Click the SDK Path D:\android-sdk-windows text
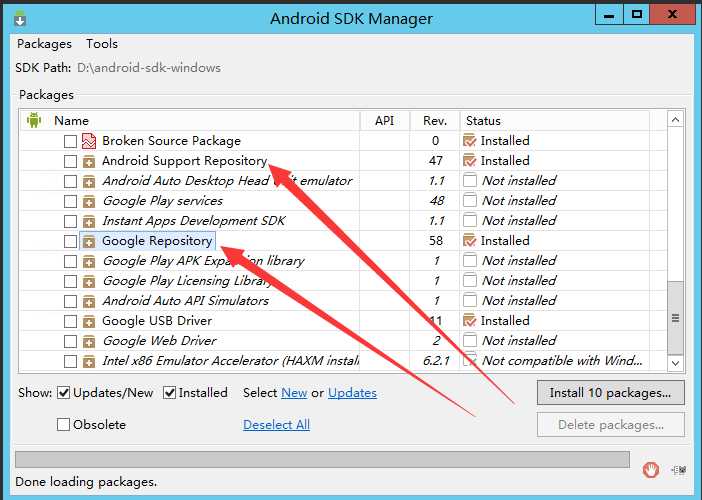Viewport: 702px width, 500px height. tap(149, 68)
